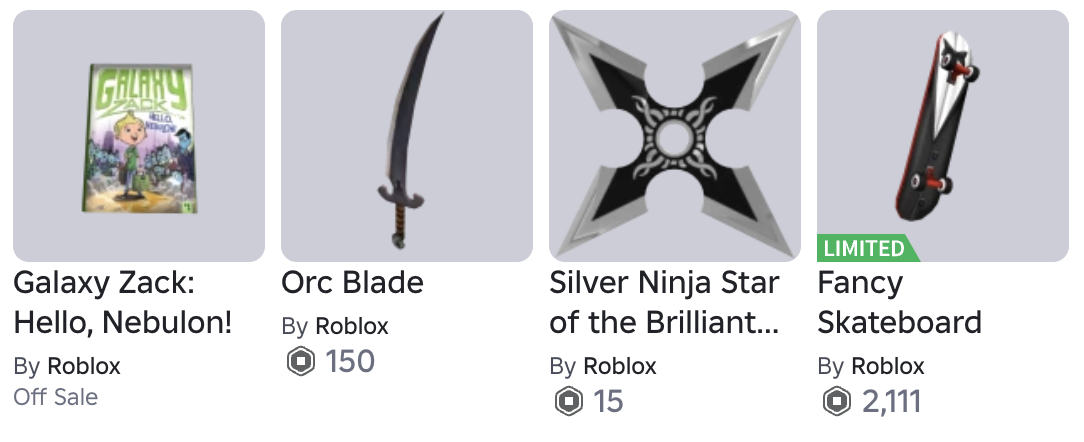Click the 150 price on Orc Blade
1084x442 pixels.
[x=350, y=362]
